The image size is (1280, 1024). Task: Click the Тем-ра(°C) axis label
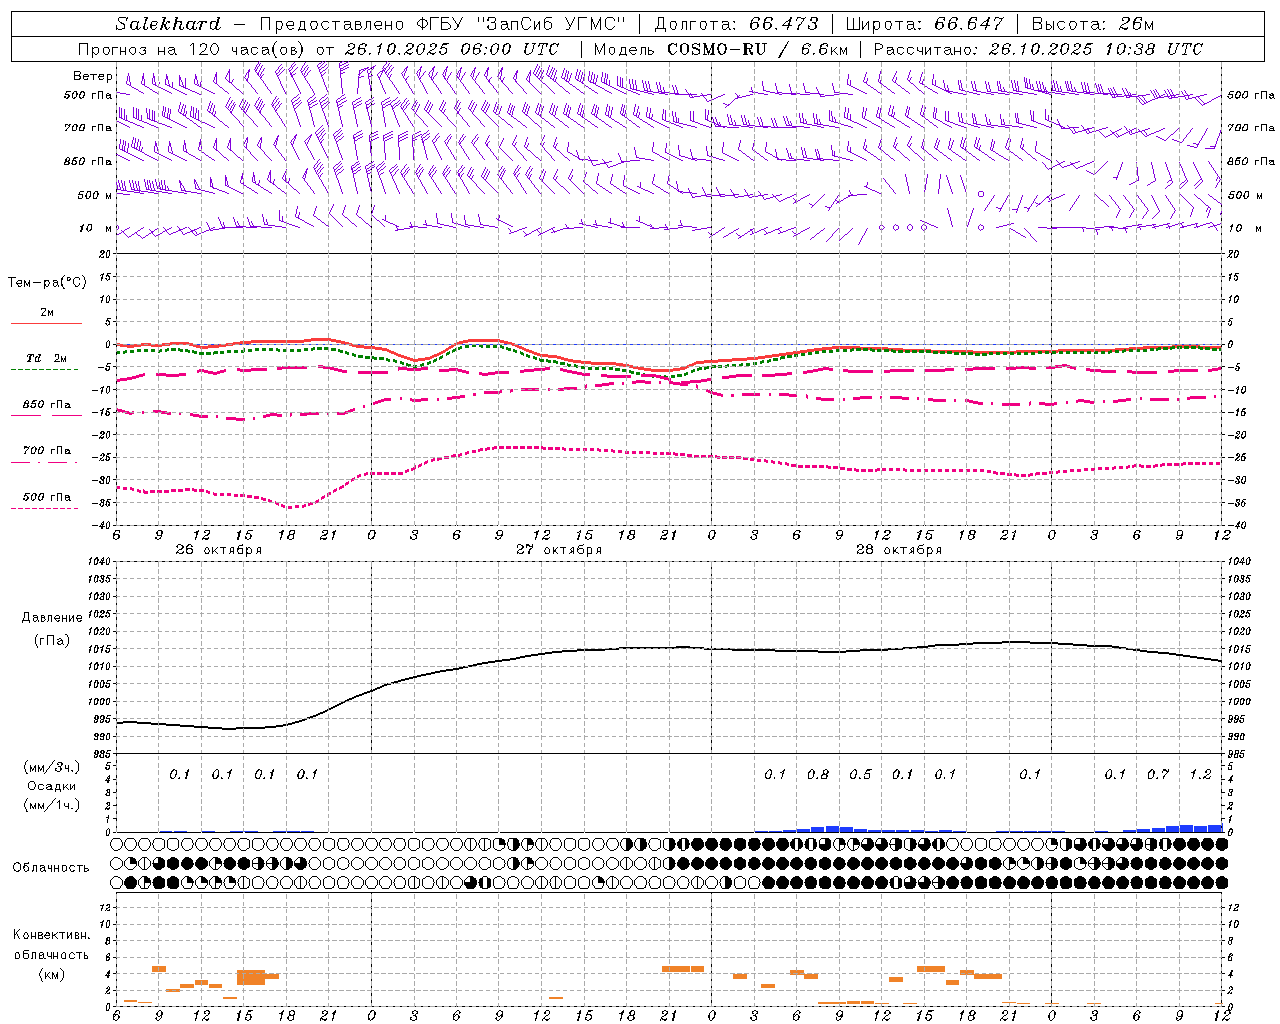[x=47, y=283]
